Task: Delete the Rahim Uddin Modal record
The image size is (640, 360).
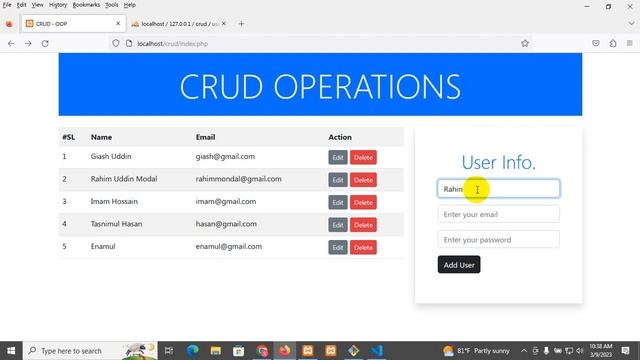Action: pos(363,180)
